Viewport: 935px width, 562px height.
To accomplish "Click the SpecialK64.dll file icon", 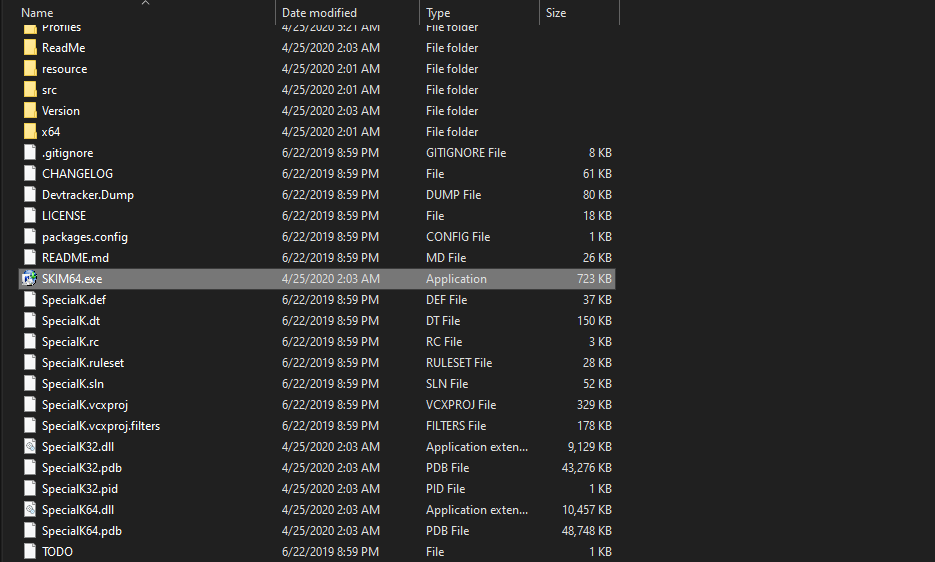I will point(29,510).
